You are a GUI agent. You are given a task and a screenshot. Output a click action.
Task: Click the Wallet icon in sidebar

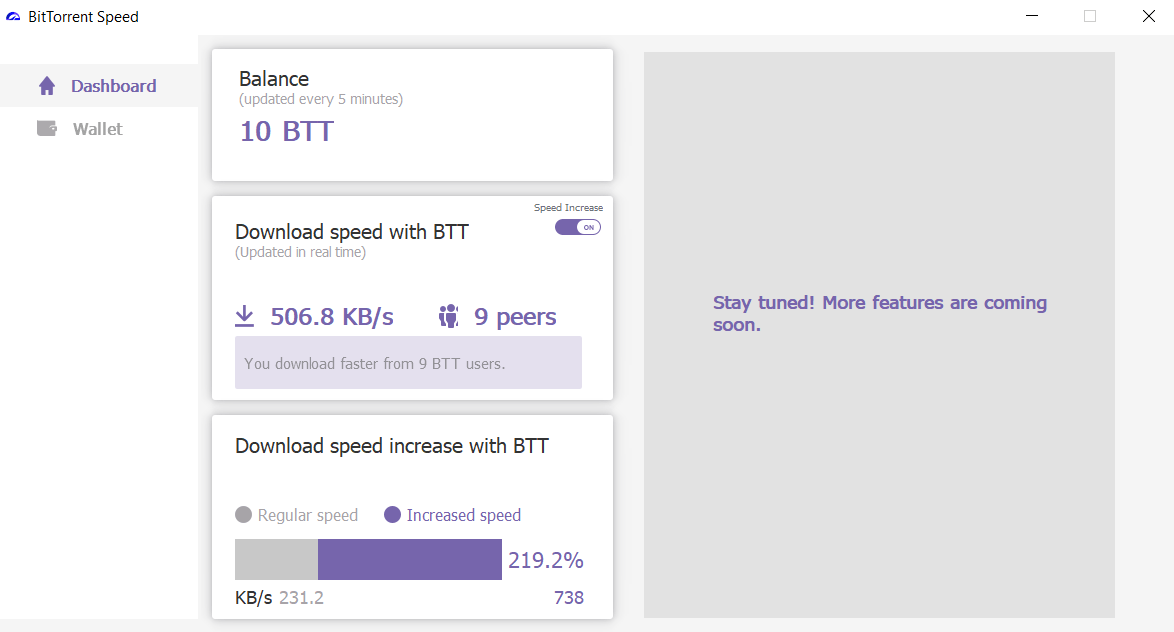[x=46, y=129]
